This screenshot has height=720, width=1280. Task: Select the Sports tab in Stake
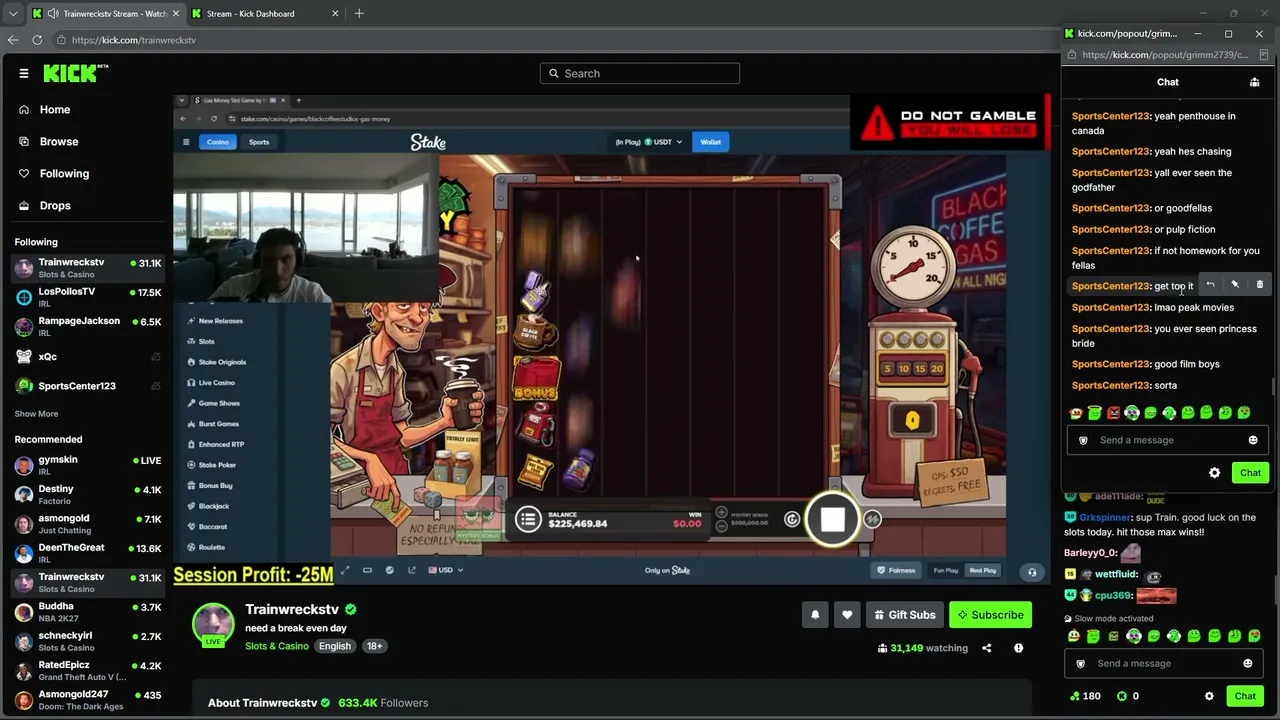(x=259, y=142)
